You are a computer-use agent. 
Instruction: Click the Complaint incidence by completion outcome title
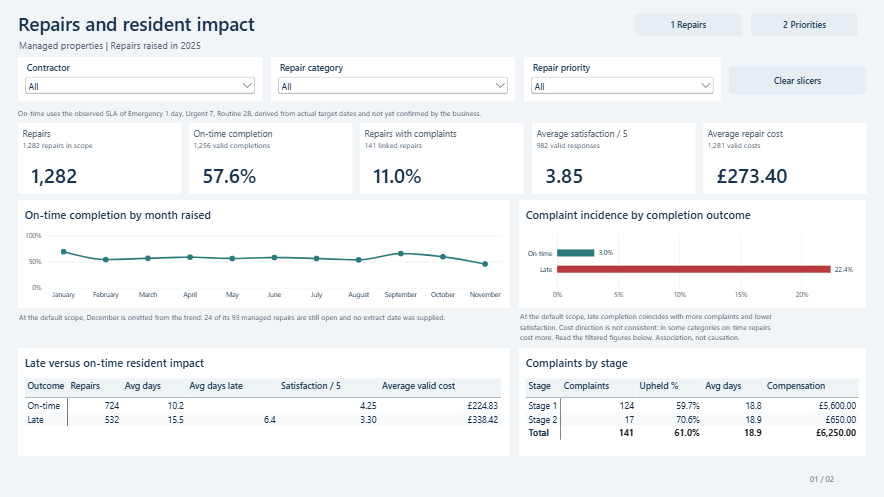pyautogui.click(x=638, y=215)
